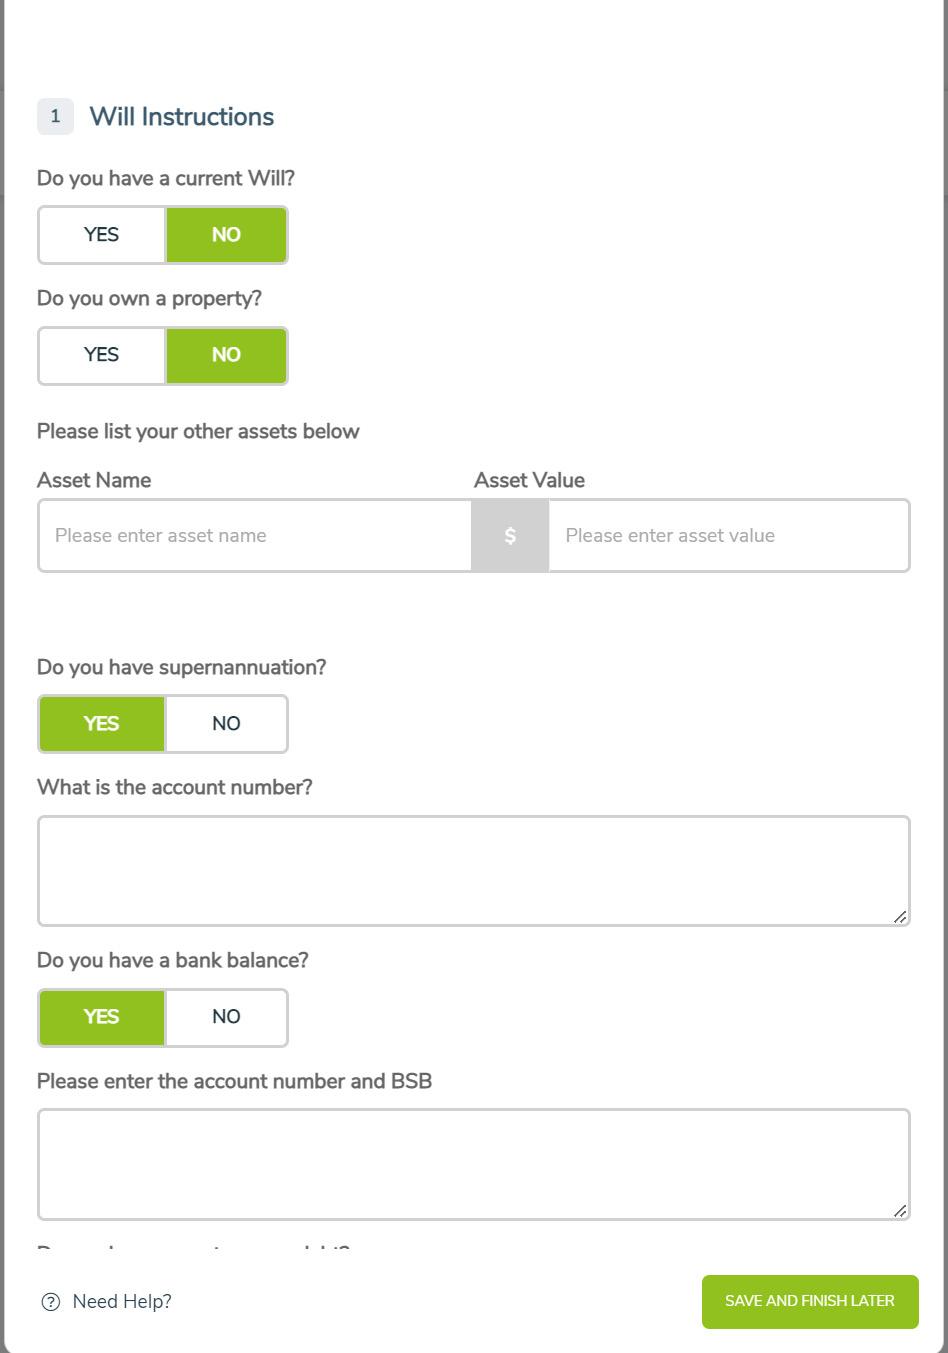Viewport: 948px width, 1353px height.
Task: Choose NO for having a bank balance
Action: 226,1017
